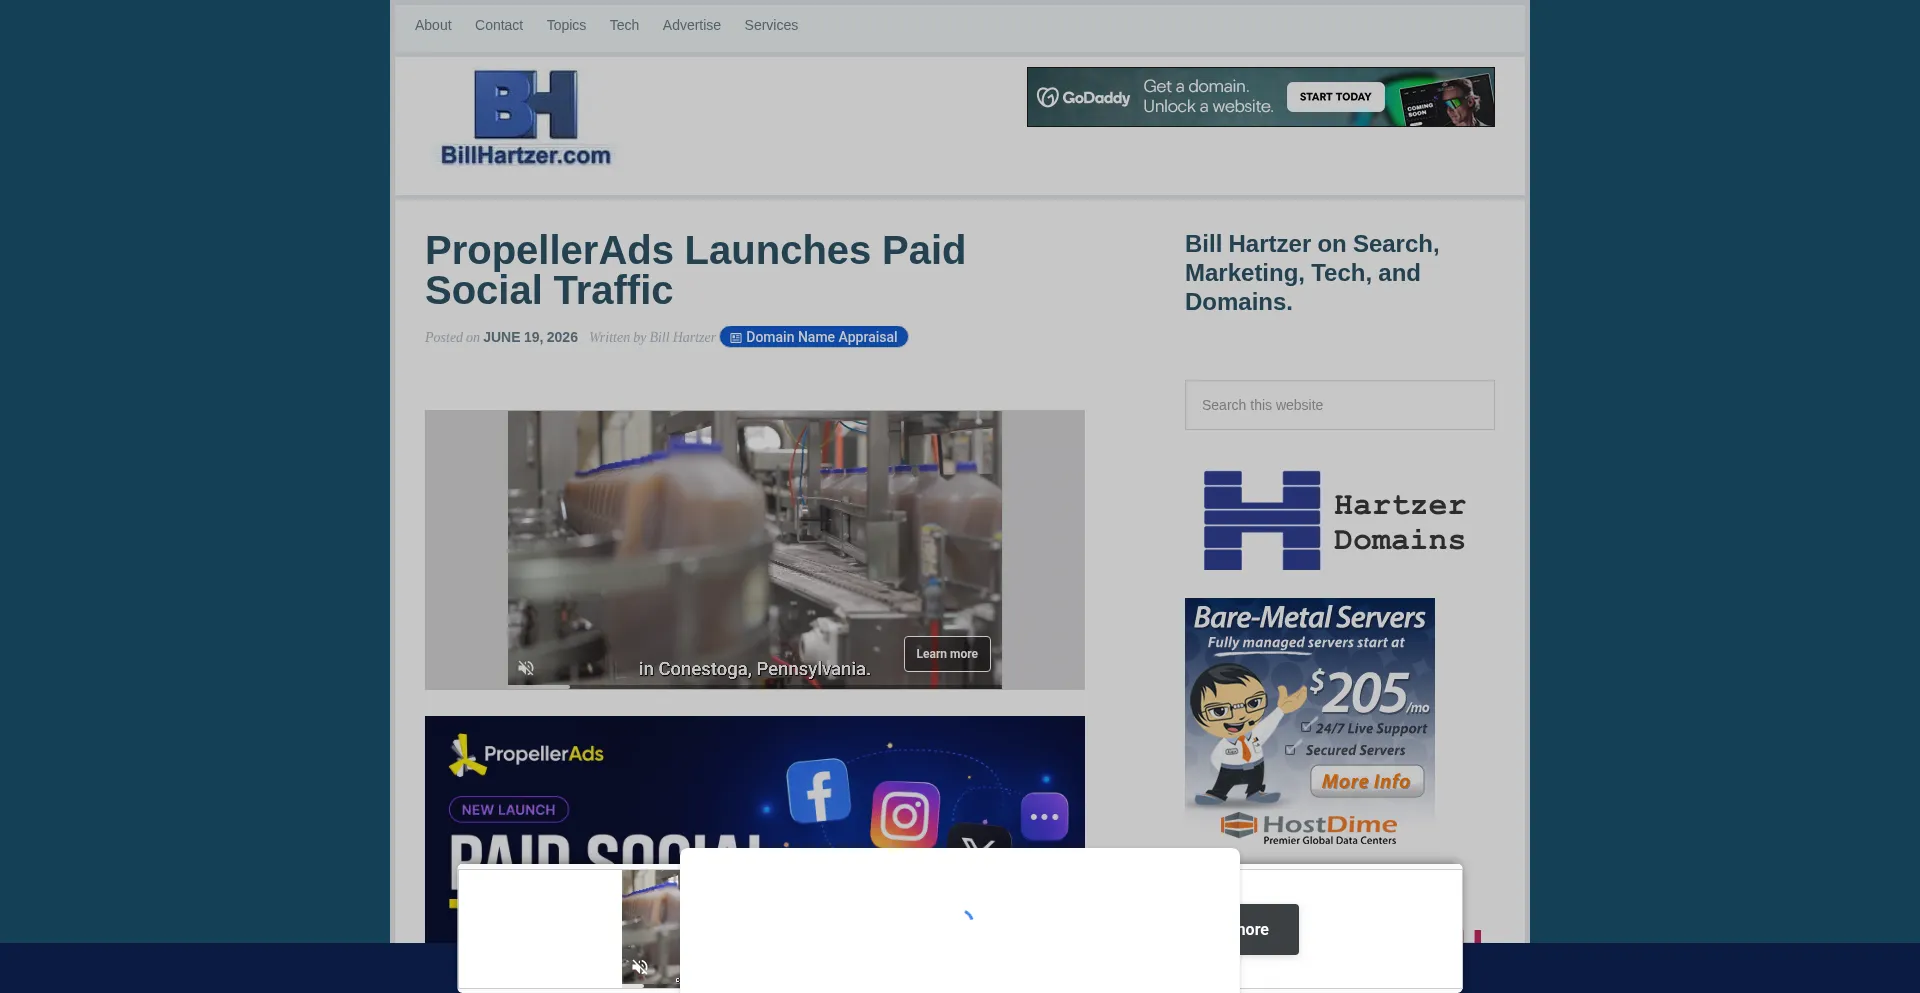
Task: Open the About menu item
Action: (433, 25)
